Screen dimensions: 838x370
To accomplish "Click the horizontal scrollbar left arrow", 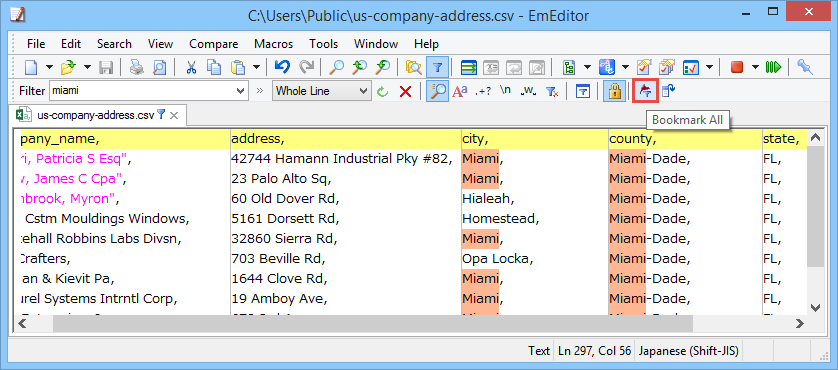I will 22,323.
